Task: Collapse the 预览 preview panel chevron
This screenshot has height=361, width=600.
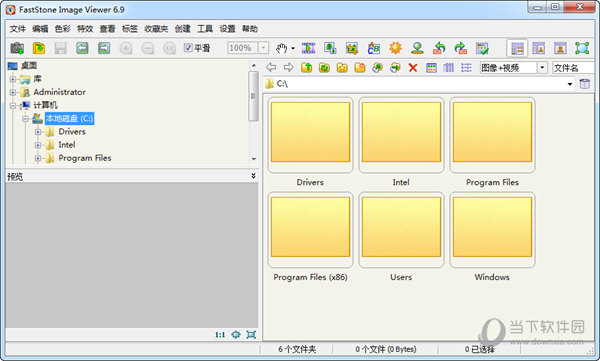Action: [253, 176]
